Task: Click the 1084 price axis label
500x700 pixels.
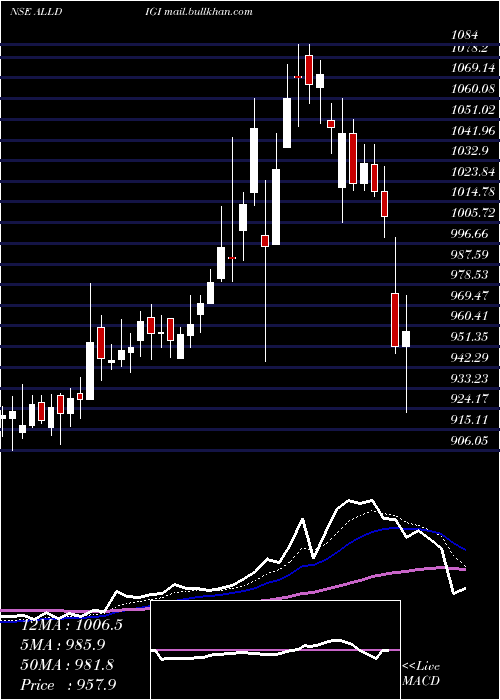Action: (x=465, y=34)
